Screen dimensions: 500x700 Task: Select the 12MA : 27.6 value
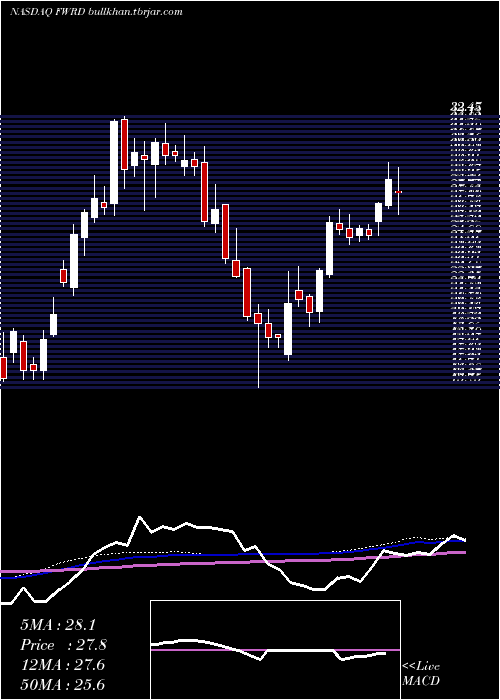[62, 665]
